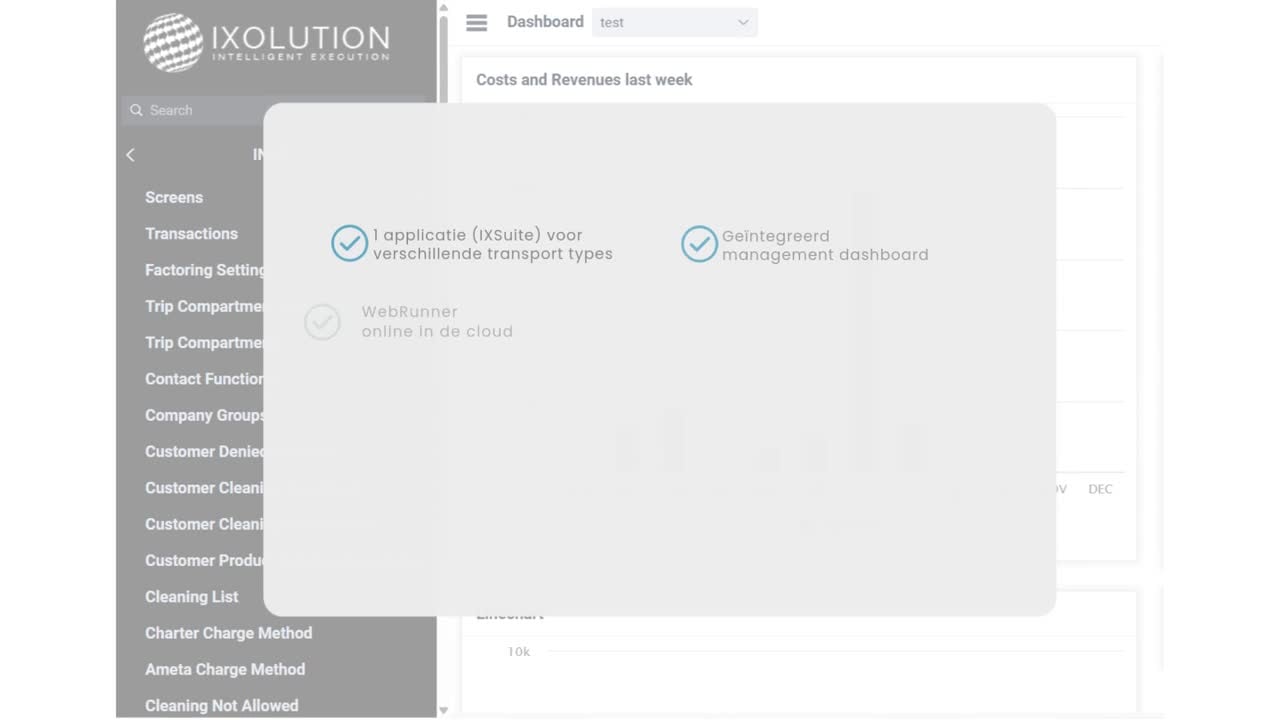Open the hamburger navigation menu
Viewport: 1280px width, 720px height.
[476, 22]
